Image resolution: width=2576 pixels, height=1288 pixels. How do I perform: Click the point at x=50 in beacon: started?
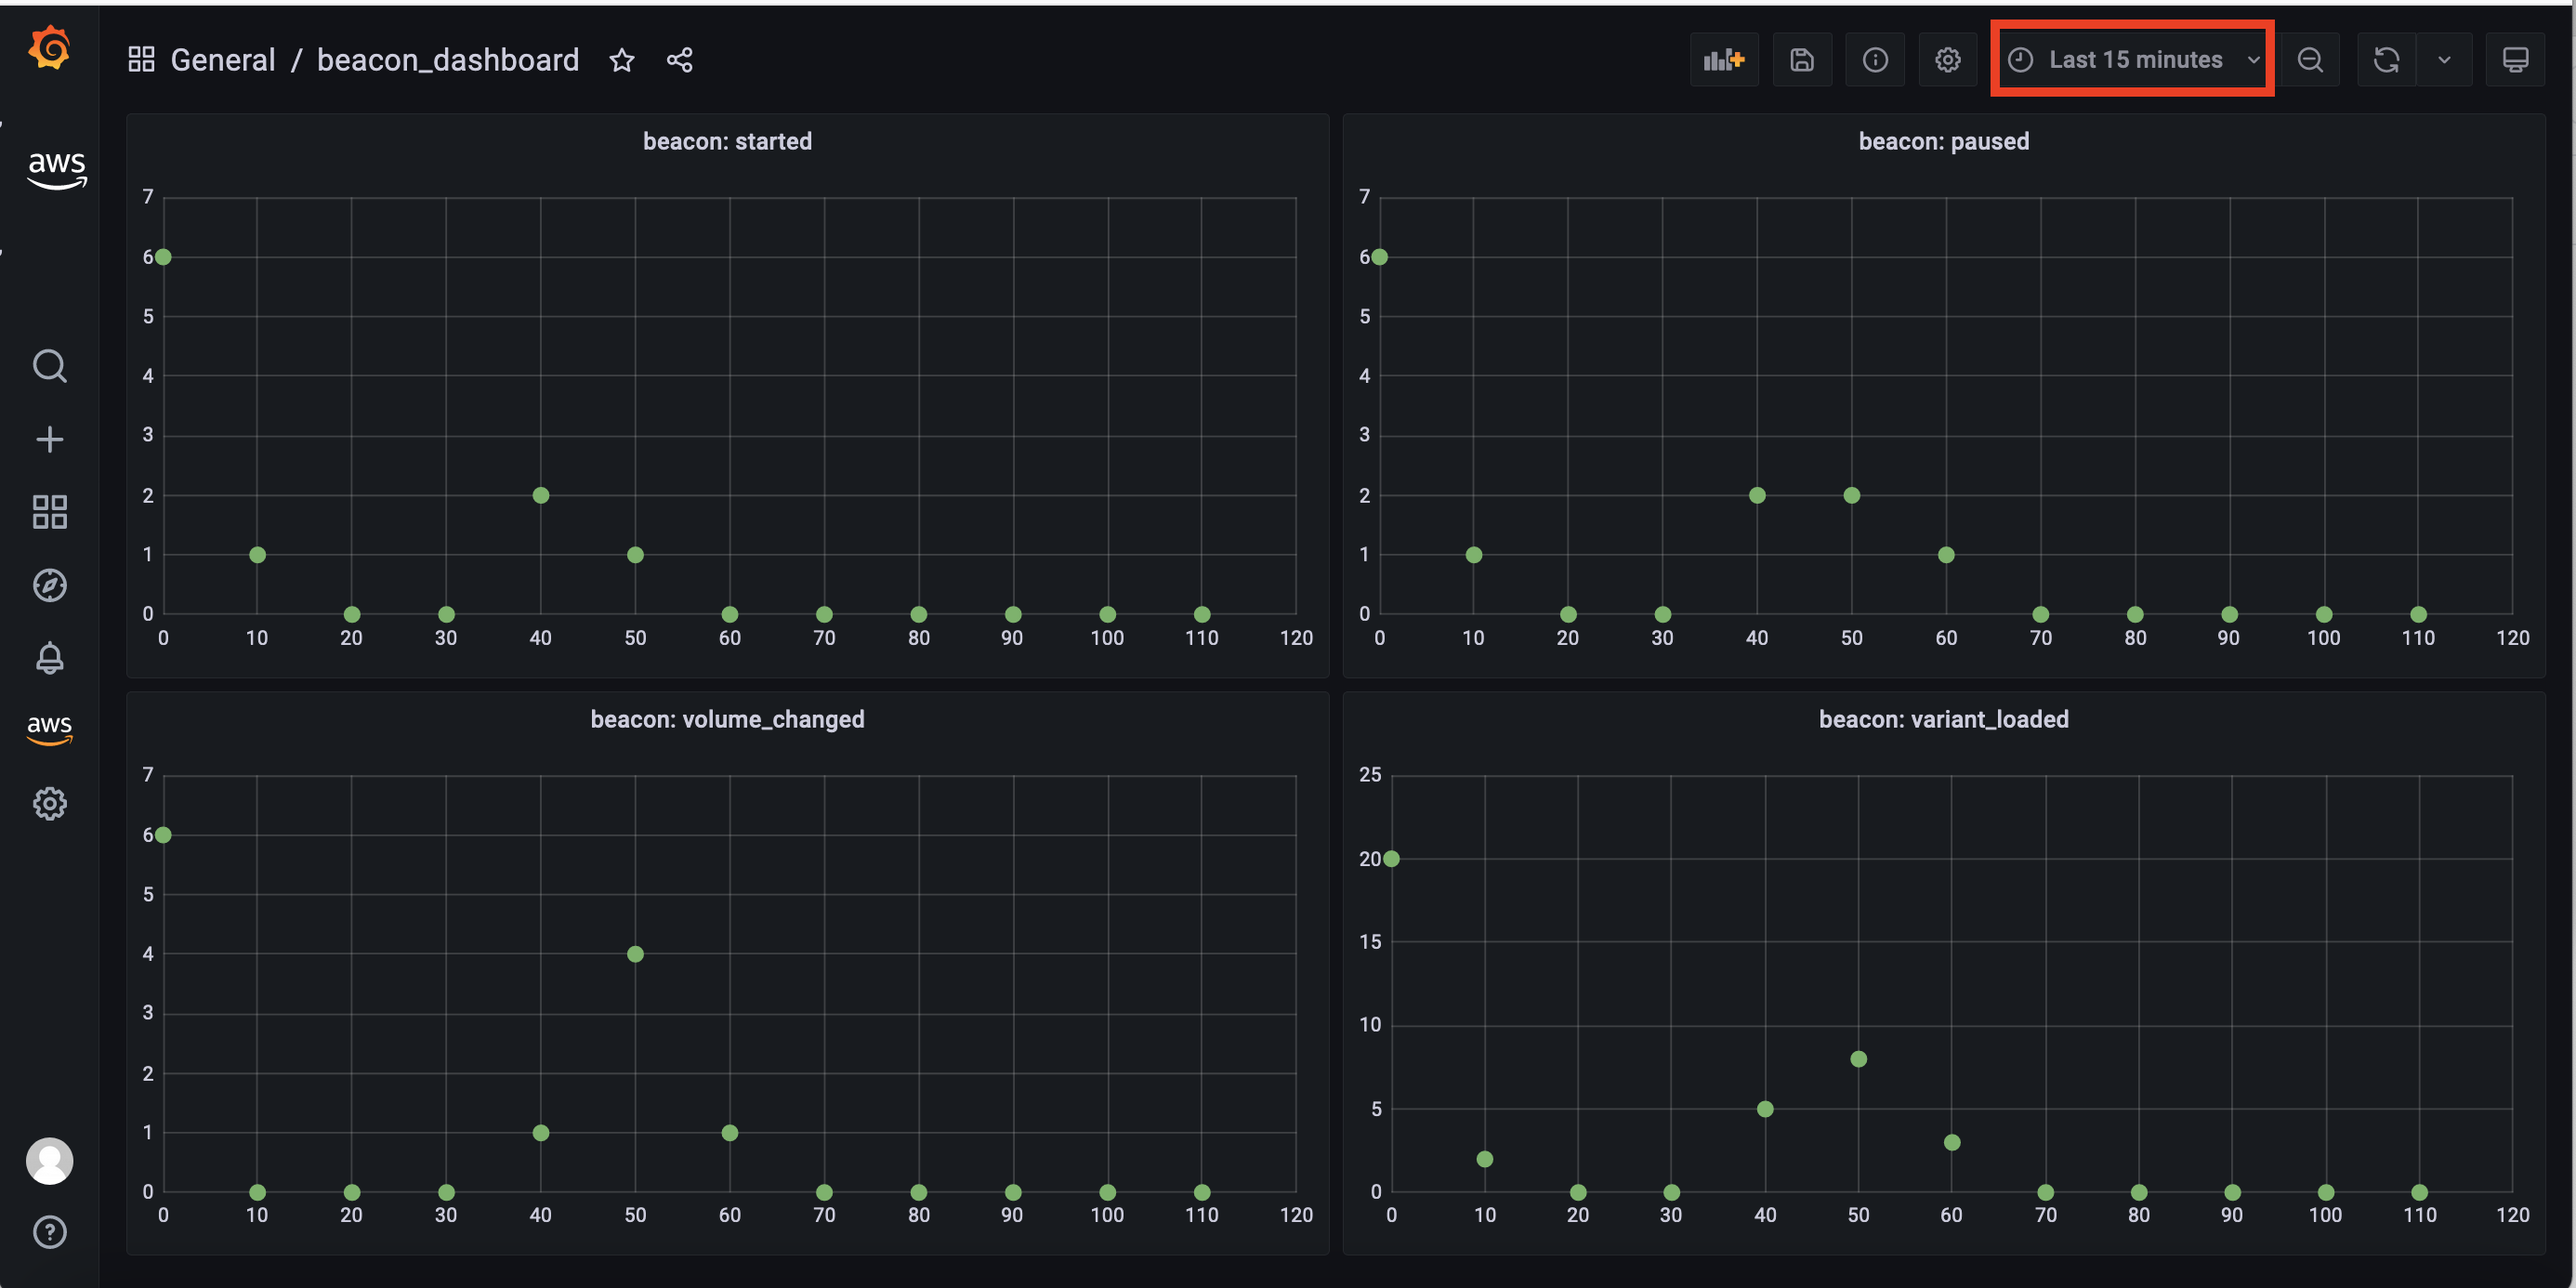pyautogui.click(x=635, y=555)
